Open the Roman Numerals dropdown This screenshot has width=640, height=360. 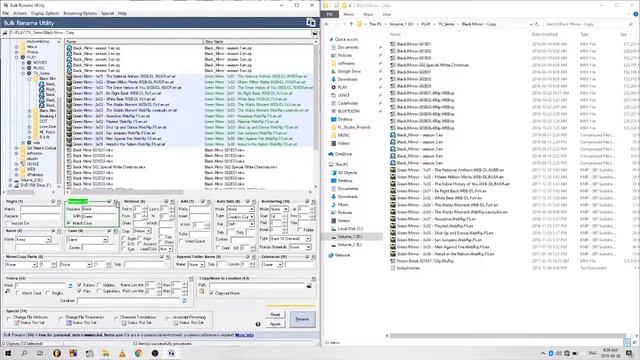300,247
